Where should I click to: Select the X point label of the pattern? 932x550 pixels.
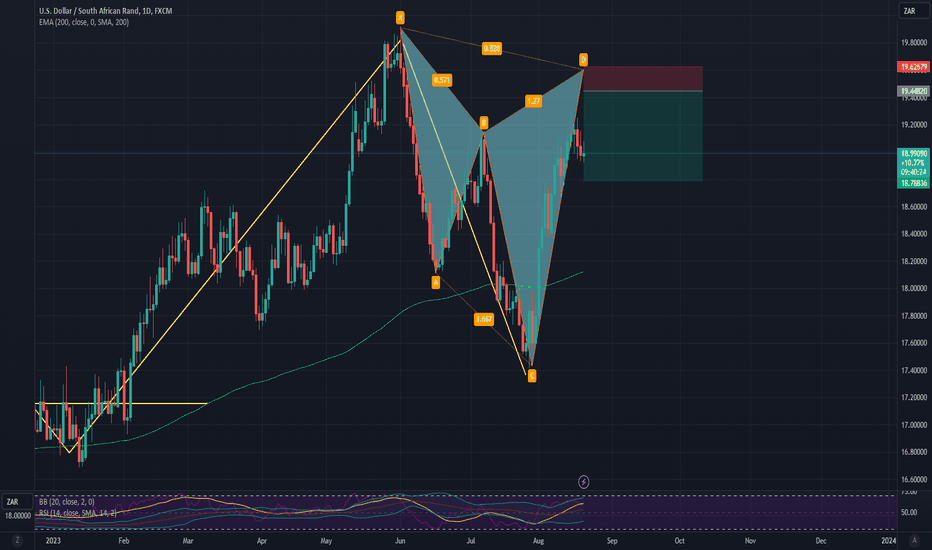click(x=401, y=17)
